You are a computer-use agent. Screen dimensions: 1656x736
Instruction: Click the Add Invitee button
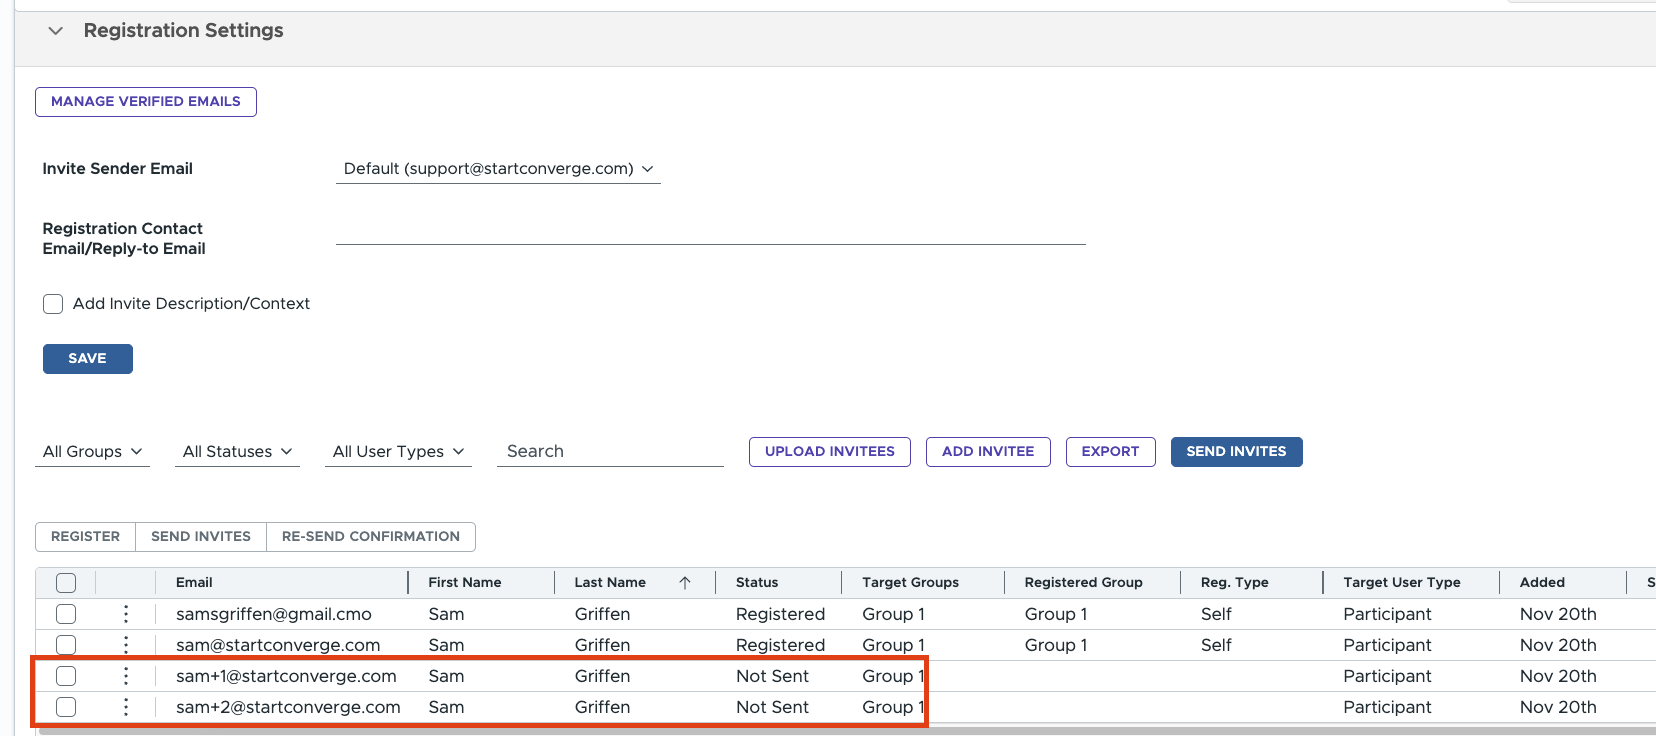click(x=988, y=452)
